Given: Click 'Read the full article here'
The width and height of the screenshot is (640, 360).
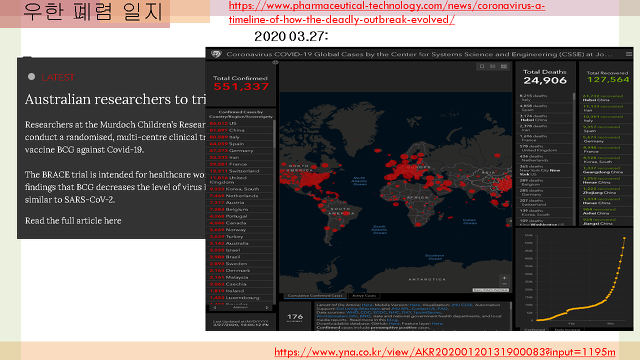Looking at the screenshot, I should pyautogui.click(x=73, y=221).
